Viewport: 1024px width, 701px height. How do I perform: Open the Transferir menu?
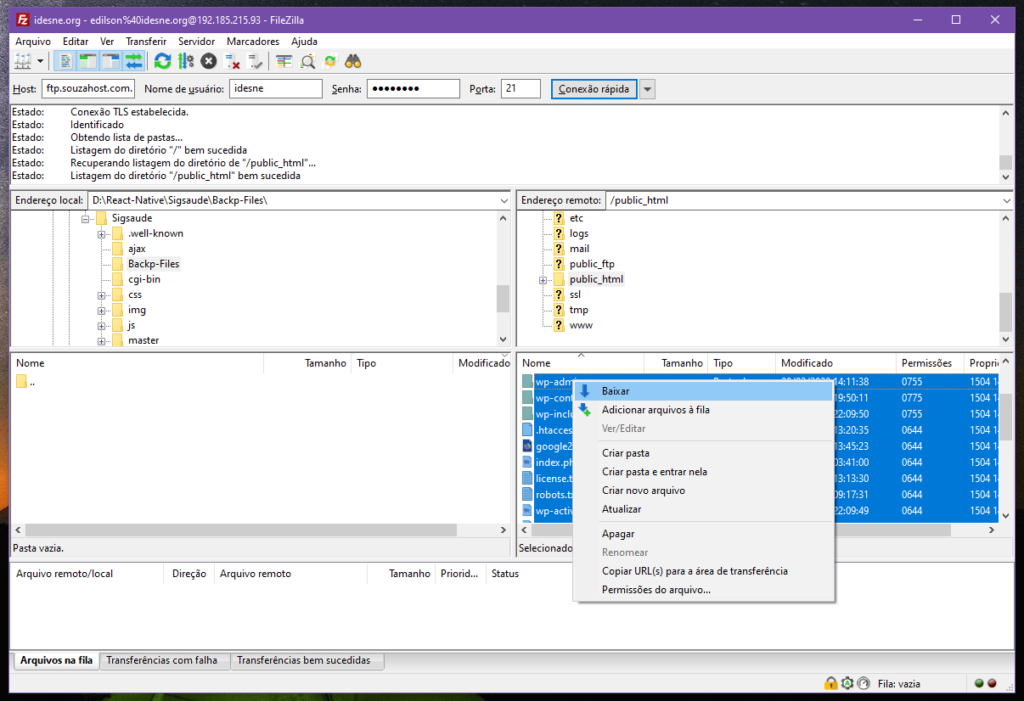[146, 41]
